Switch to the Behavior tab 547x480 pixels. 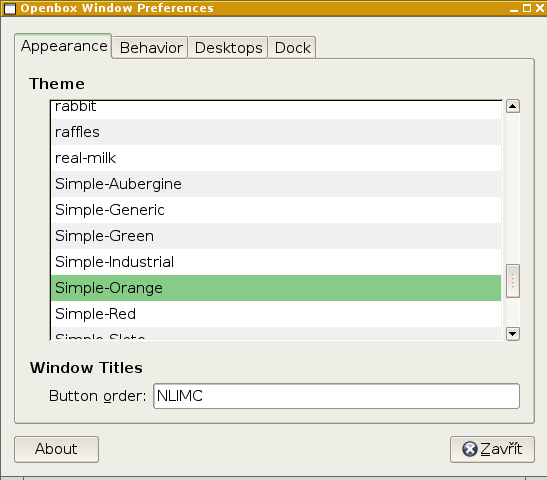pos(151,48)
